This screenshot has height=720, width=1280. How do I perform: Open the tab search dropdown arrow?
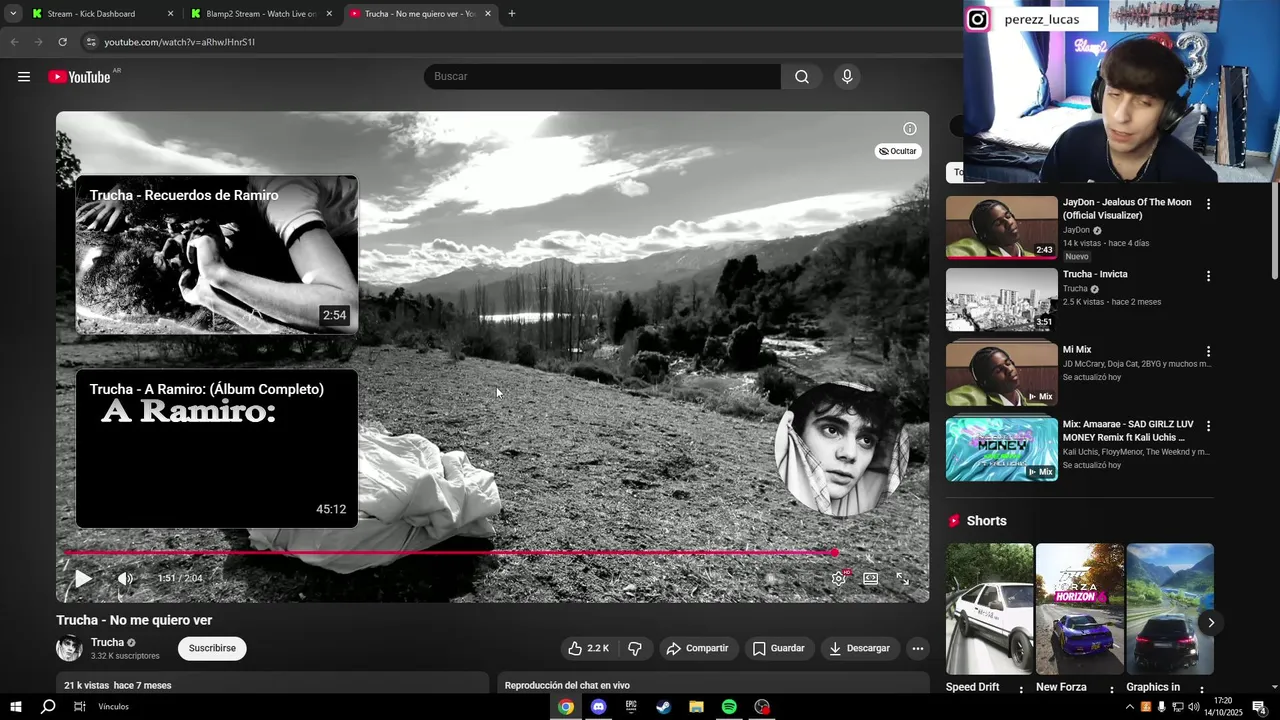pyautogui.click(x=13, y=14)
